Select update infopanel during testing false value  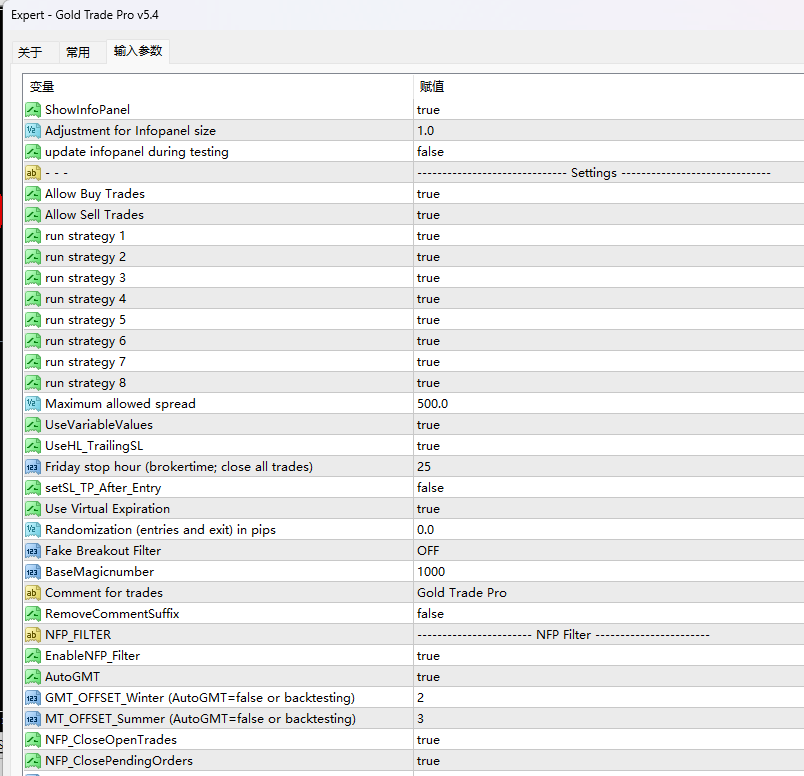pyautogui.click(x=430, y=152)
